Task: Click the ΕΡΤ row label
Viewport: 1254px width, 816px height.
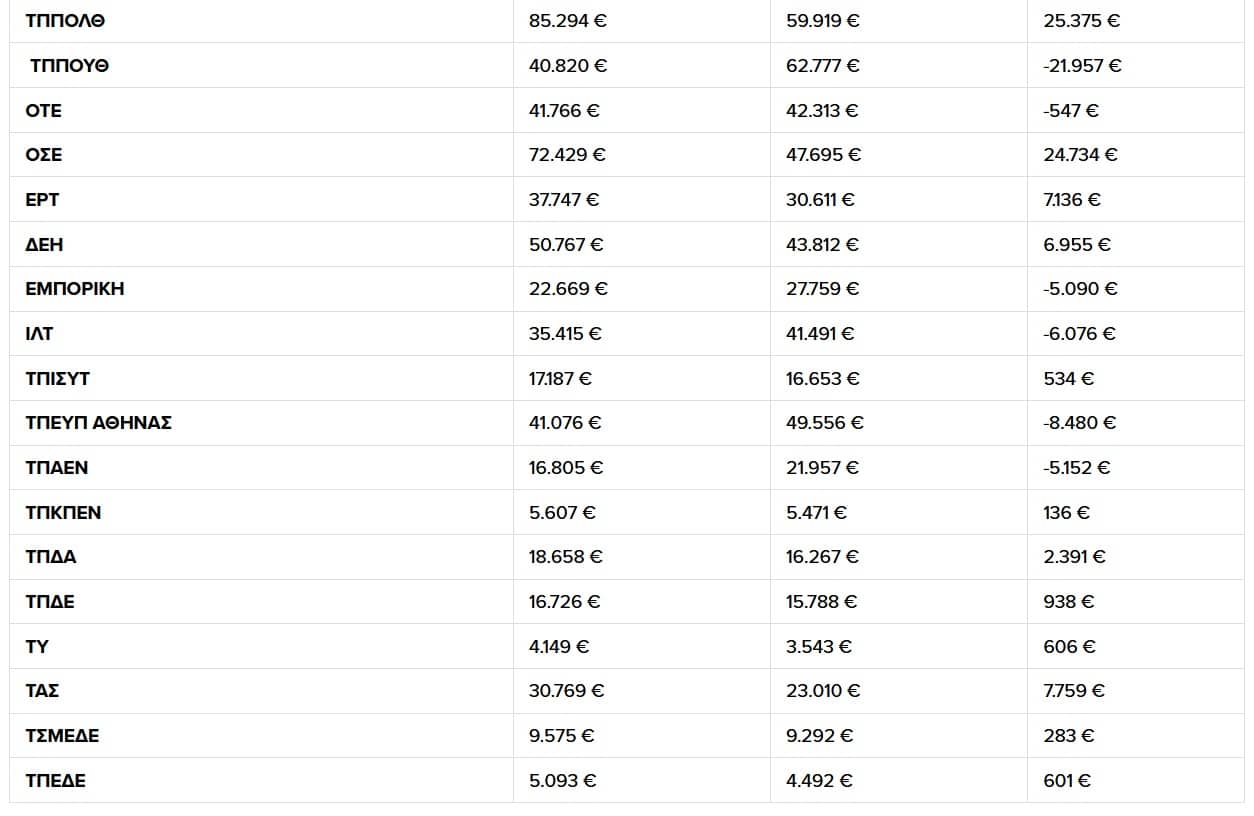Action: (x=42, y=200)
